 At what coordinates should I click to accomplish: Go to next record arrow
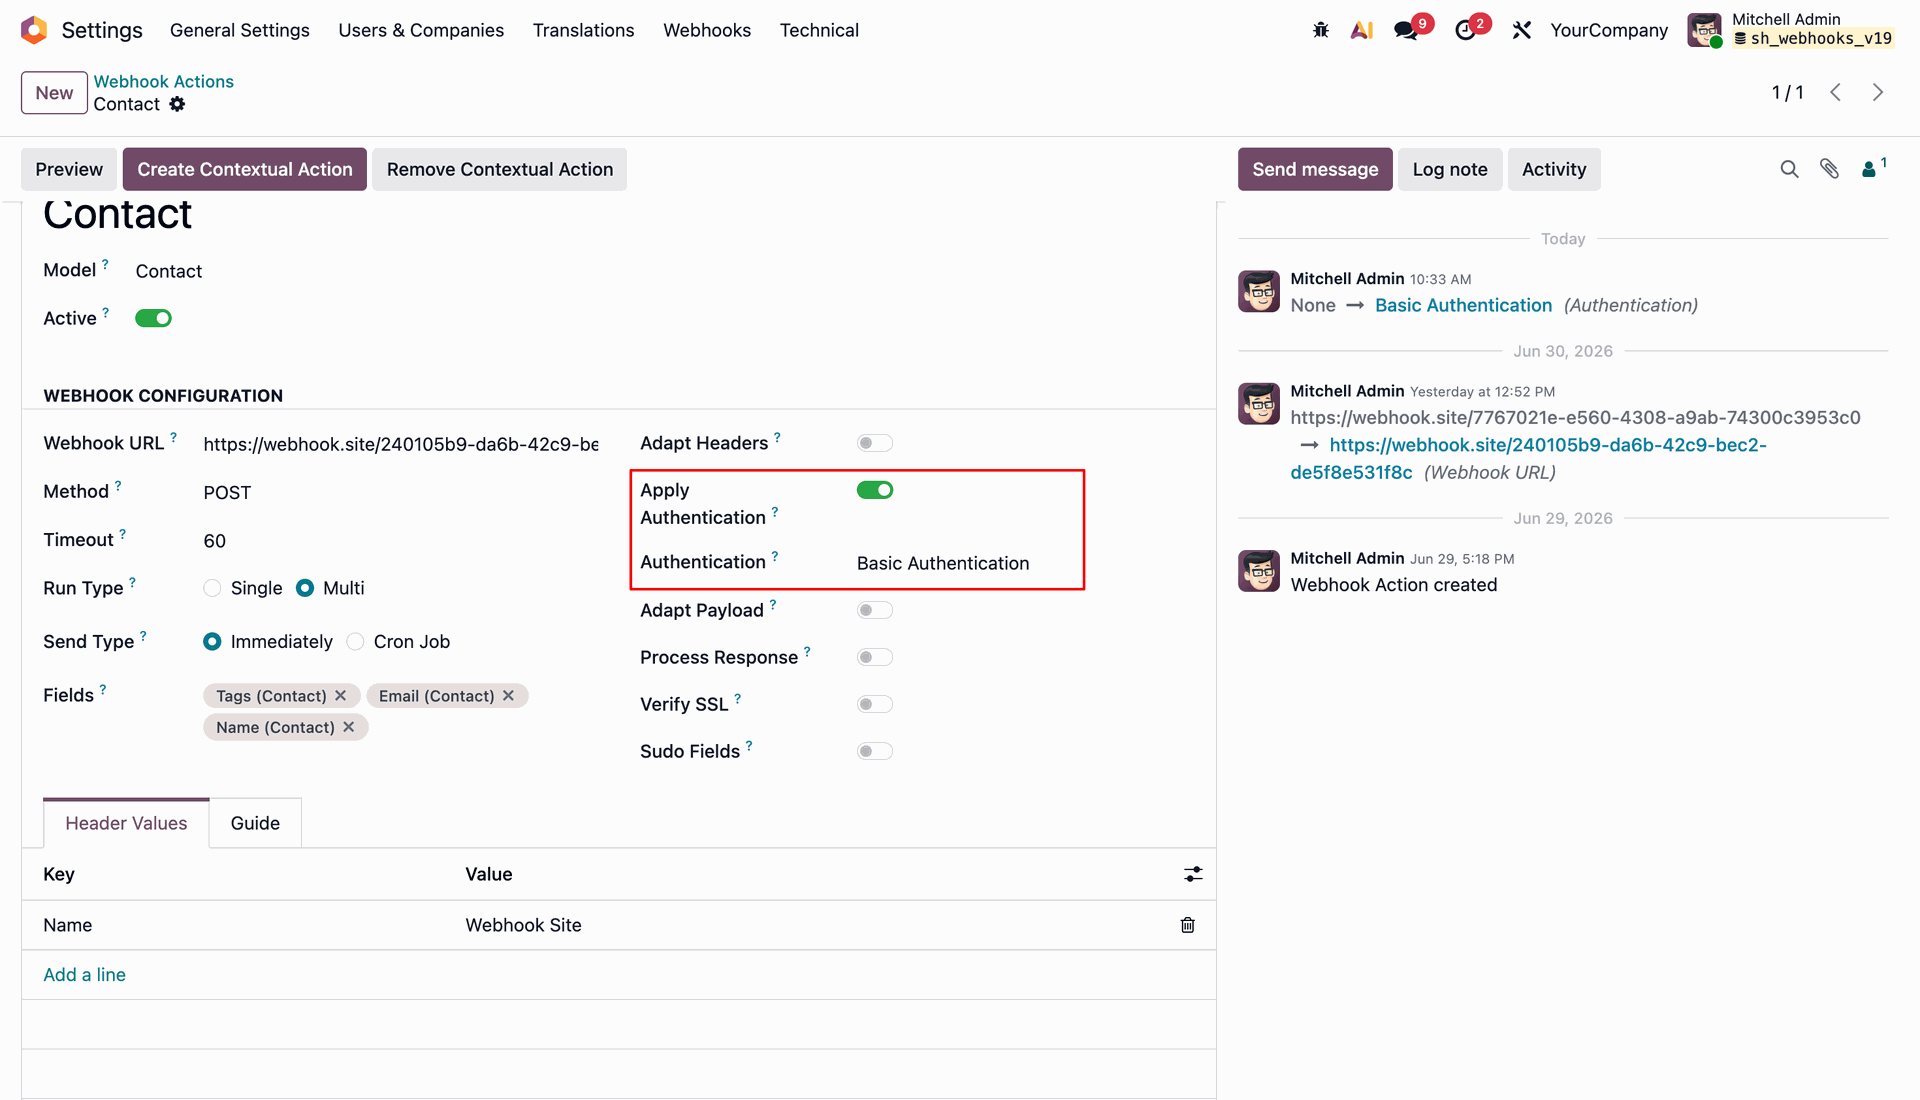(1878, 92)
